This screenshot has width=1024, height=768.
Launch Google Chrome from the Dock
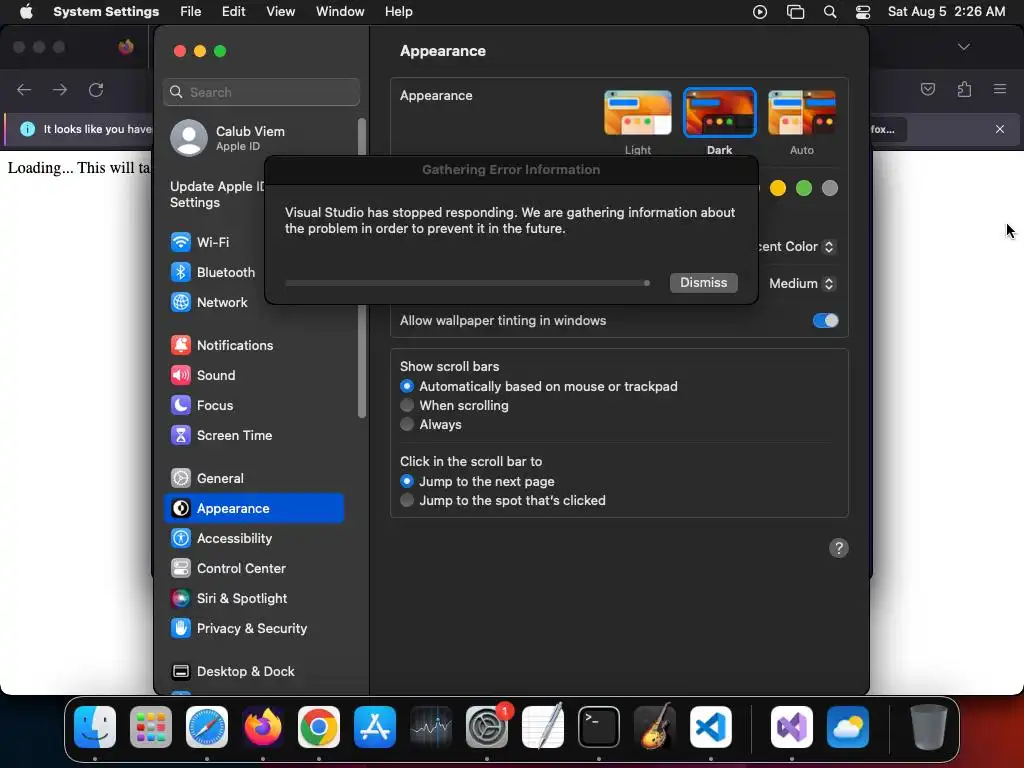pos(319,727)
